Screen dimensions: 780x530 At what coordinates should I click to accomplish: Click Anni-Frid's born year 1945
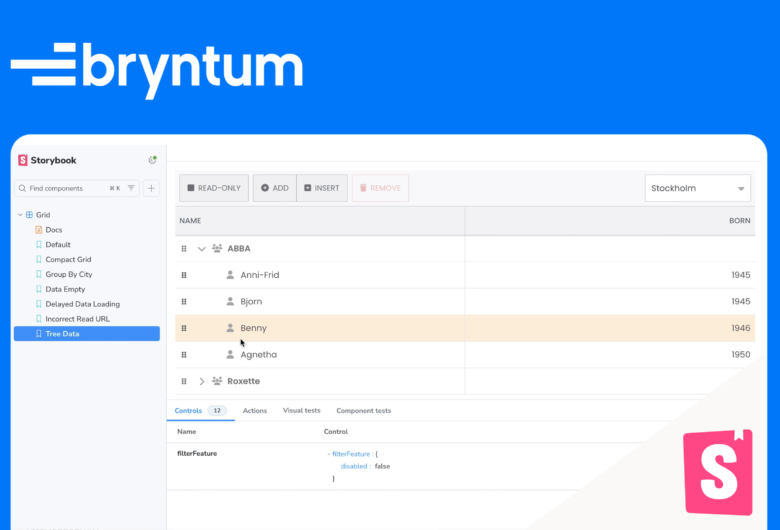[741, 275]
